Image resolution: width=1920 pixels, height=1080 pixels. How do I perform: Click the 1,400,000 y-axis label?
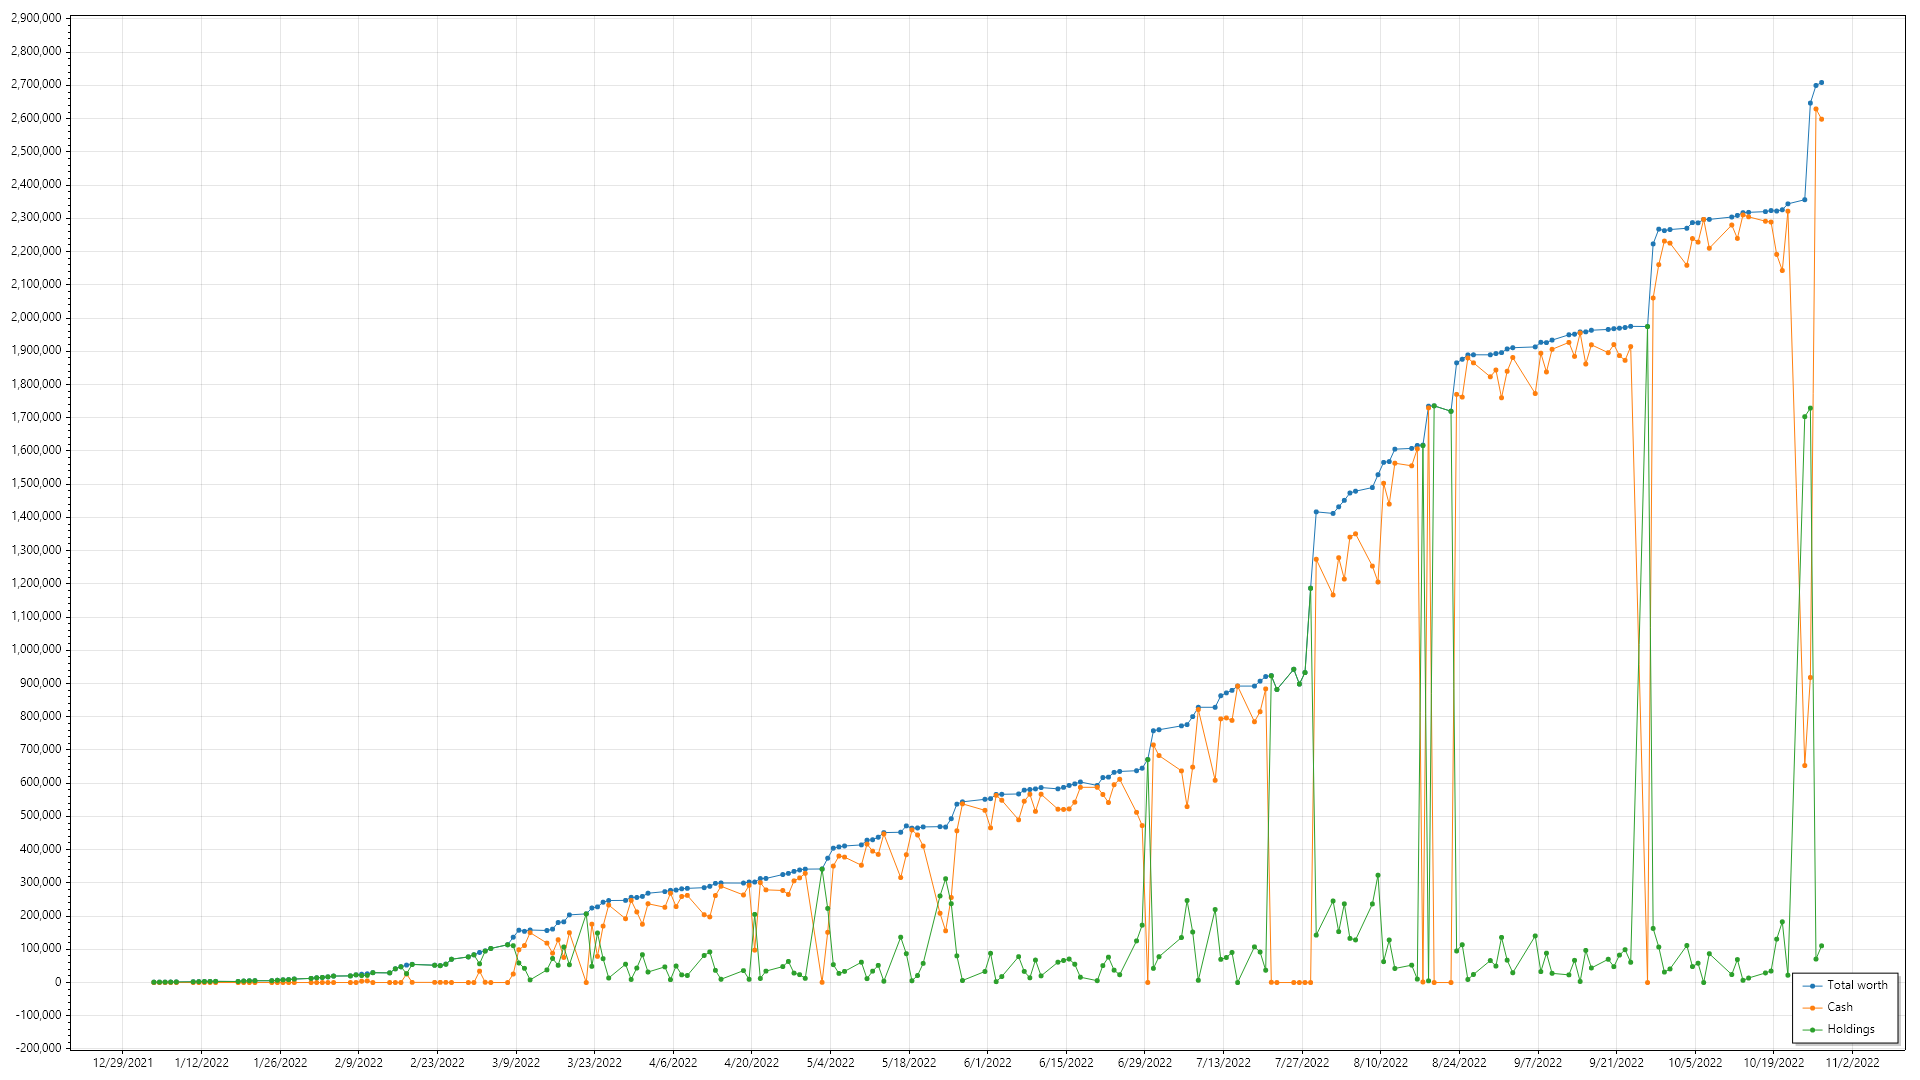pyautogui.click(x=35, y=516)
